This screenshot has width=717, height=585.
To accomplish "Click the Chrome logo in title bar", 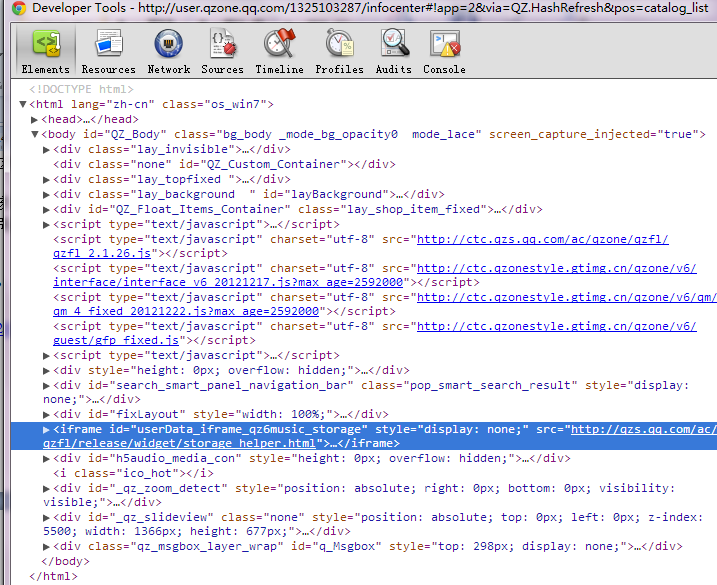I will [19, 8].
